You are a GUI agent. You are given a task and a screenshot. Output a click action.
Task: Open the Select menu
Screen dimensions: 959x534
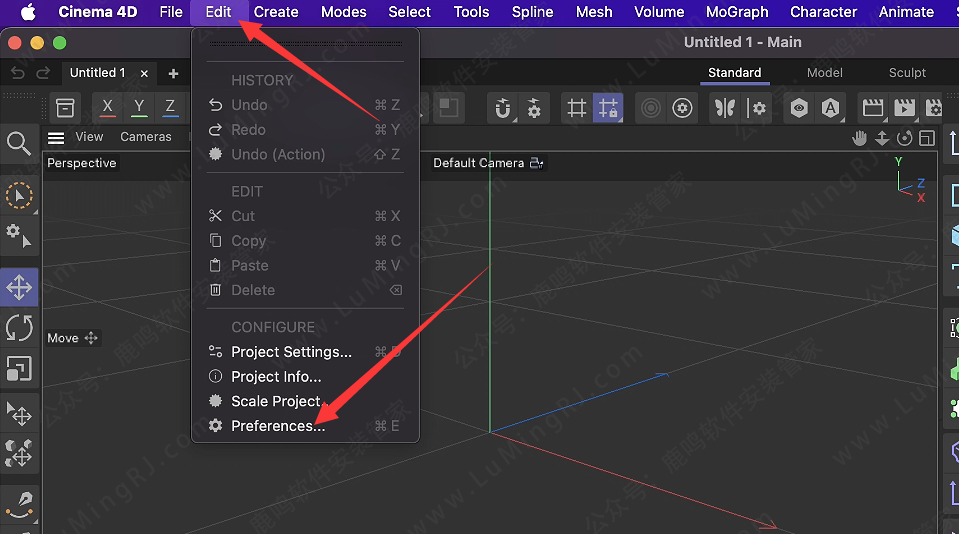pos(409,12)
